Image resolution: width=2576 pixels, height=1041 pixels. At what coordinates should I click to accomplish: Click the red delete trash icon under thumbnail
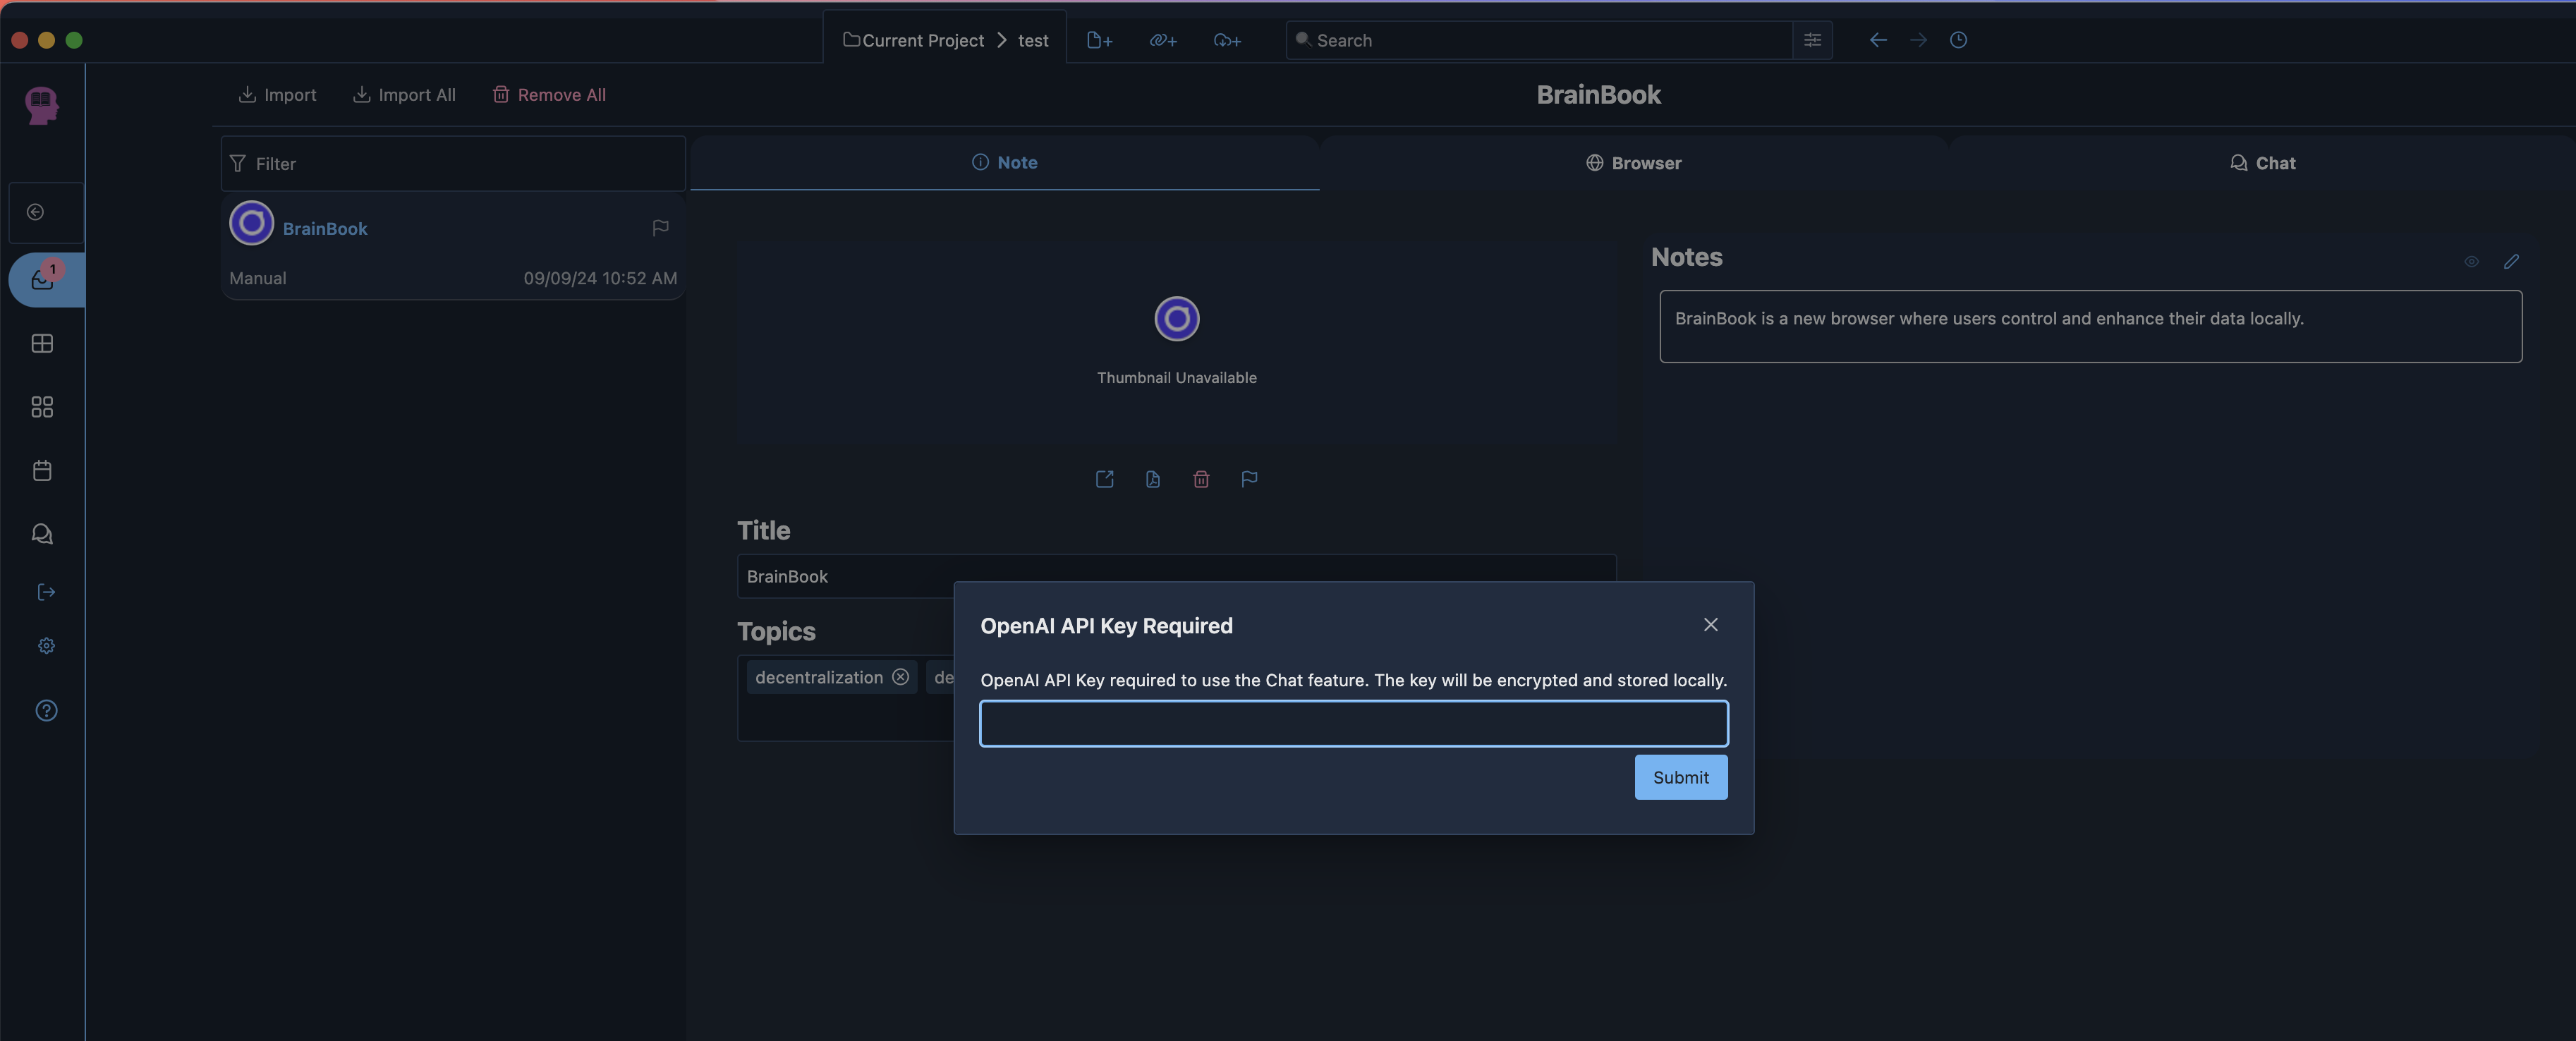[x=1201, y=479]
